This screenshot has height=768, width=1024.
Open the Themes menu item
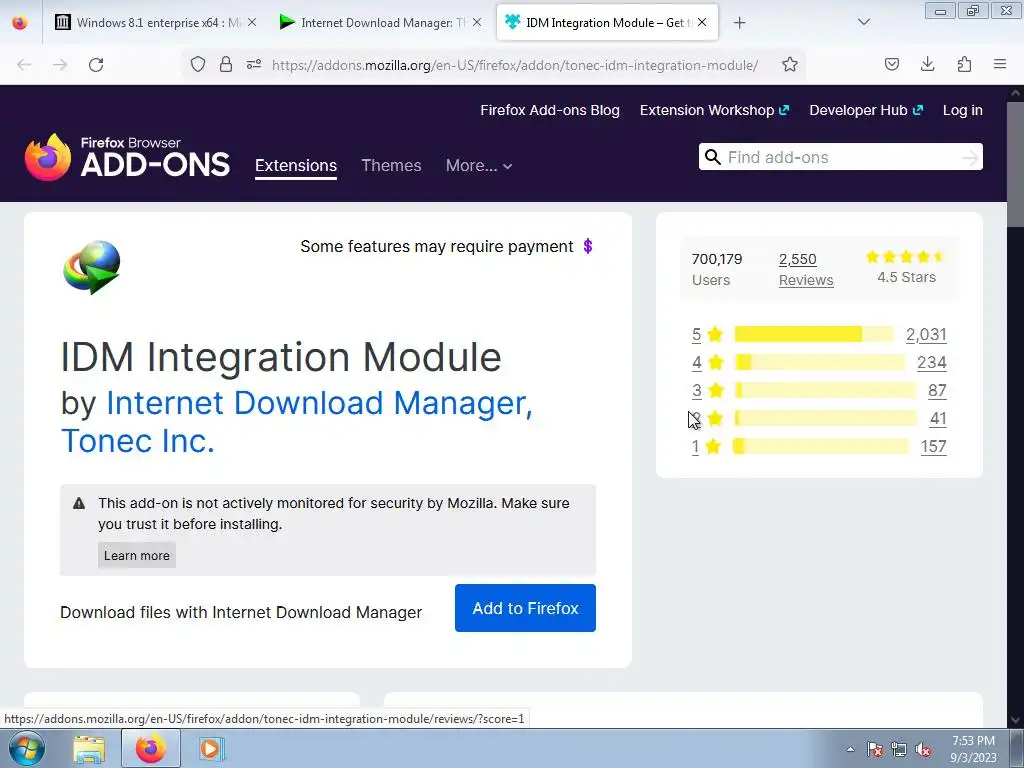(391, 165)
